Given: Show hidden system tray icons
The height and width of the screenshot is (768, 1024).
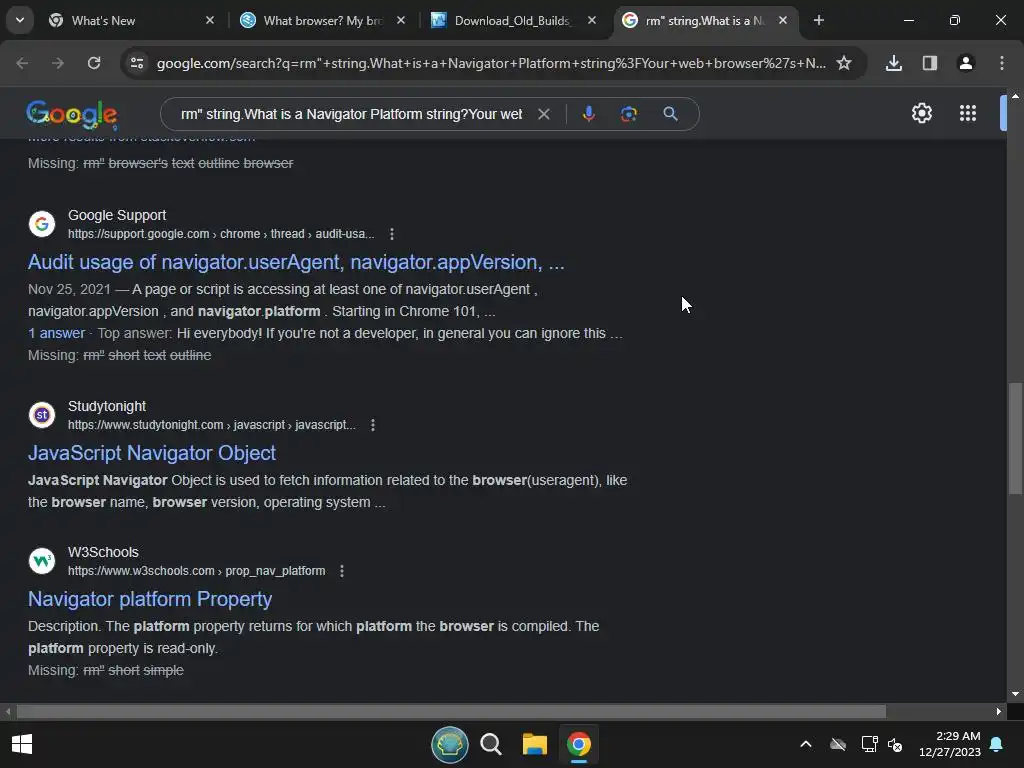Looking at the screenshot, I should (806, 744).
